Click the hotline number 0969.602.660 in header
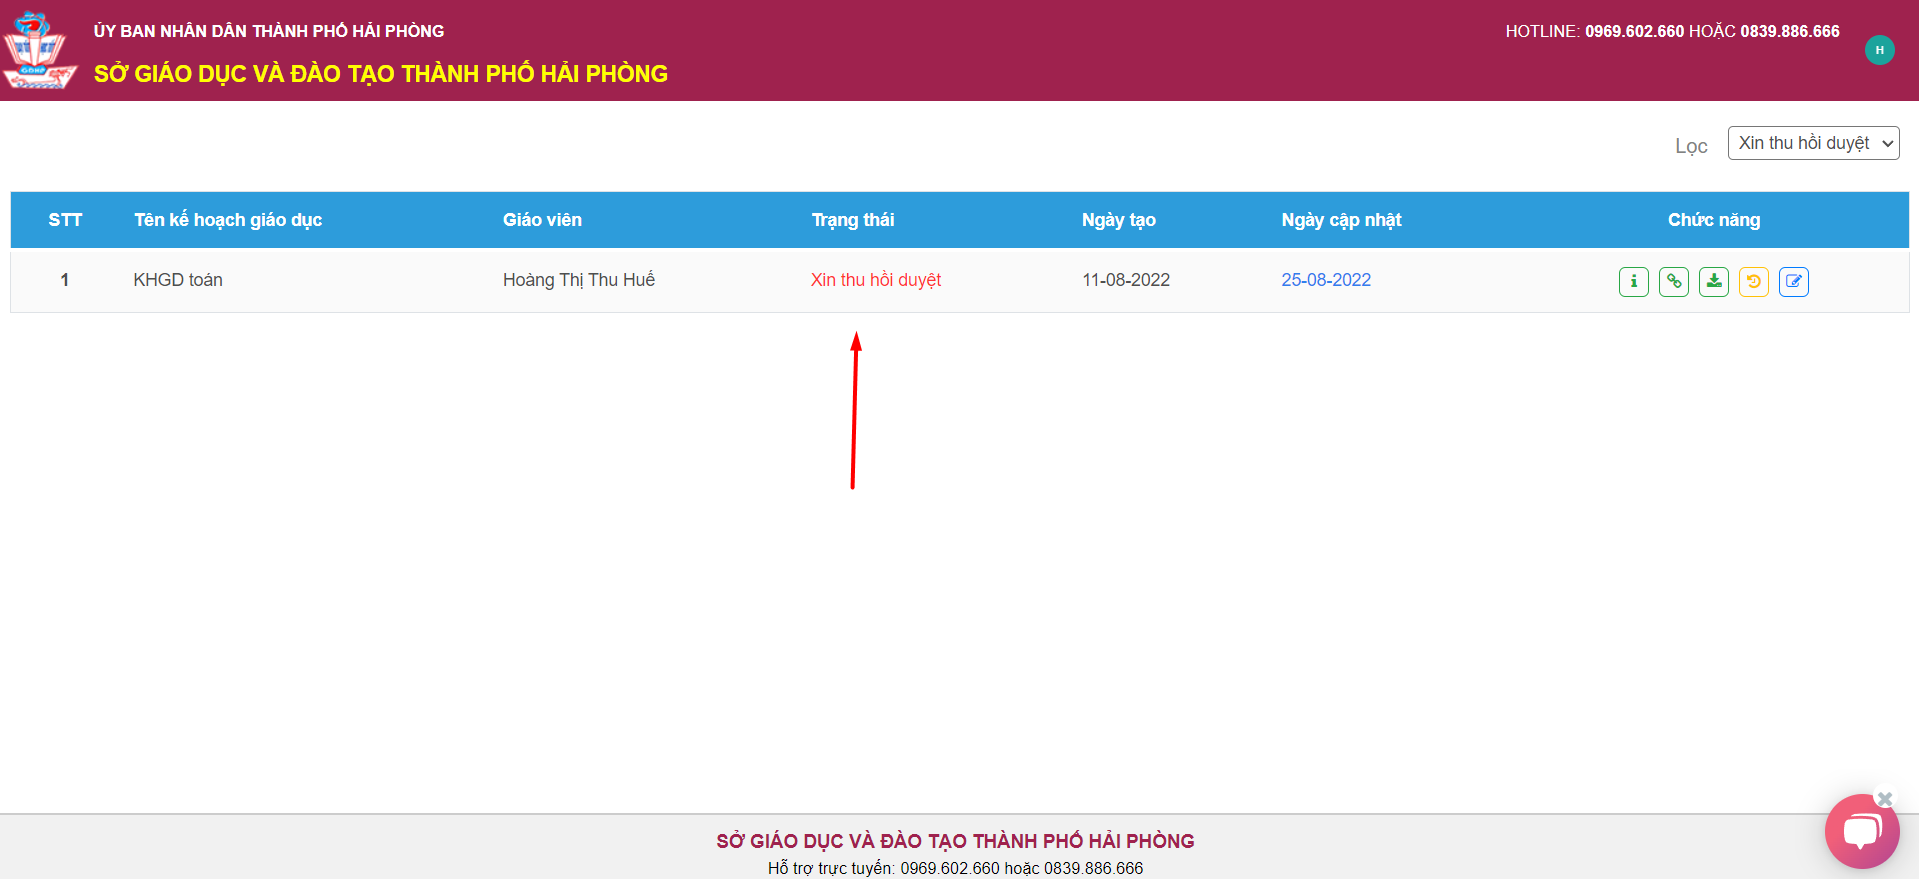This screenshot has height=879, width=1919. [x=1634, y=32]
